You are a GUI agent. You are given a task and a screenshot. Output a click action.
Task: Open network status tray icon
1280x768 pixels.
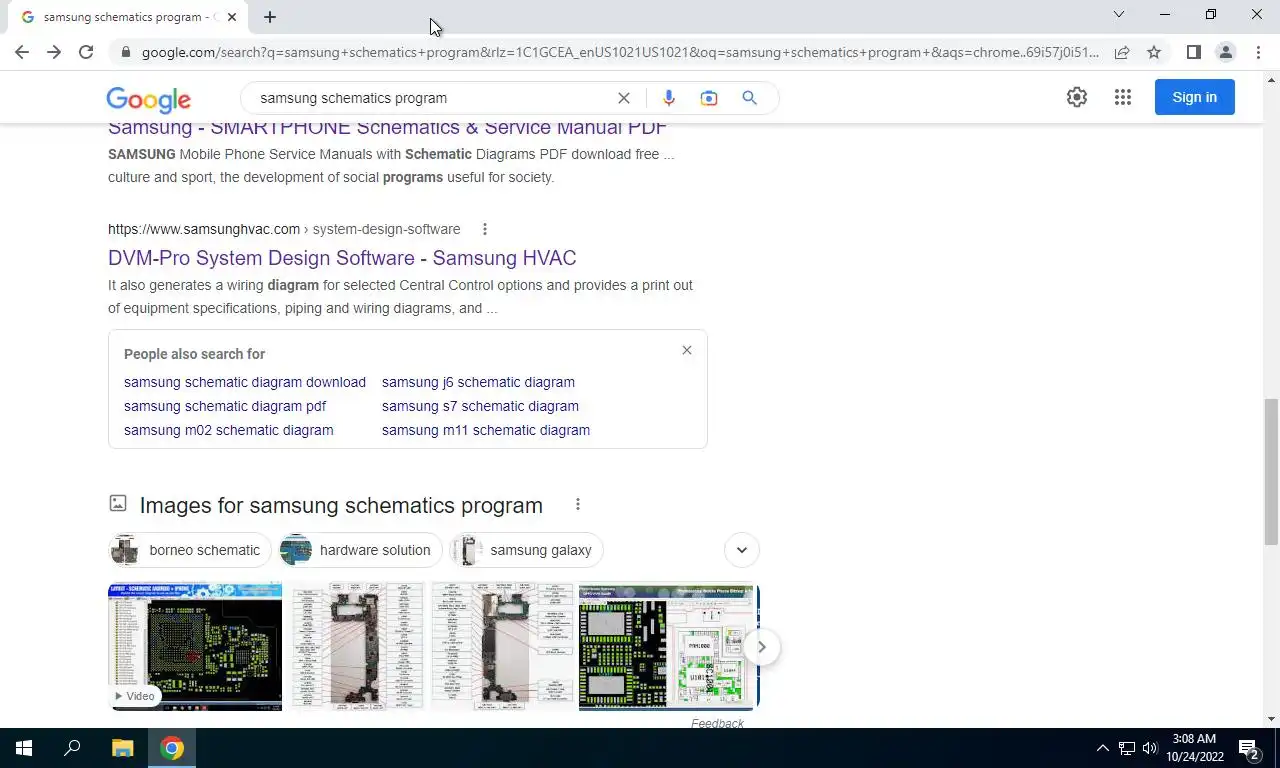[1127, 748]
